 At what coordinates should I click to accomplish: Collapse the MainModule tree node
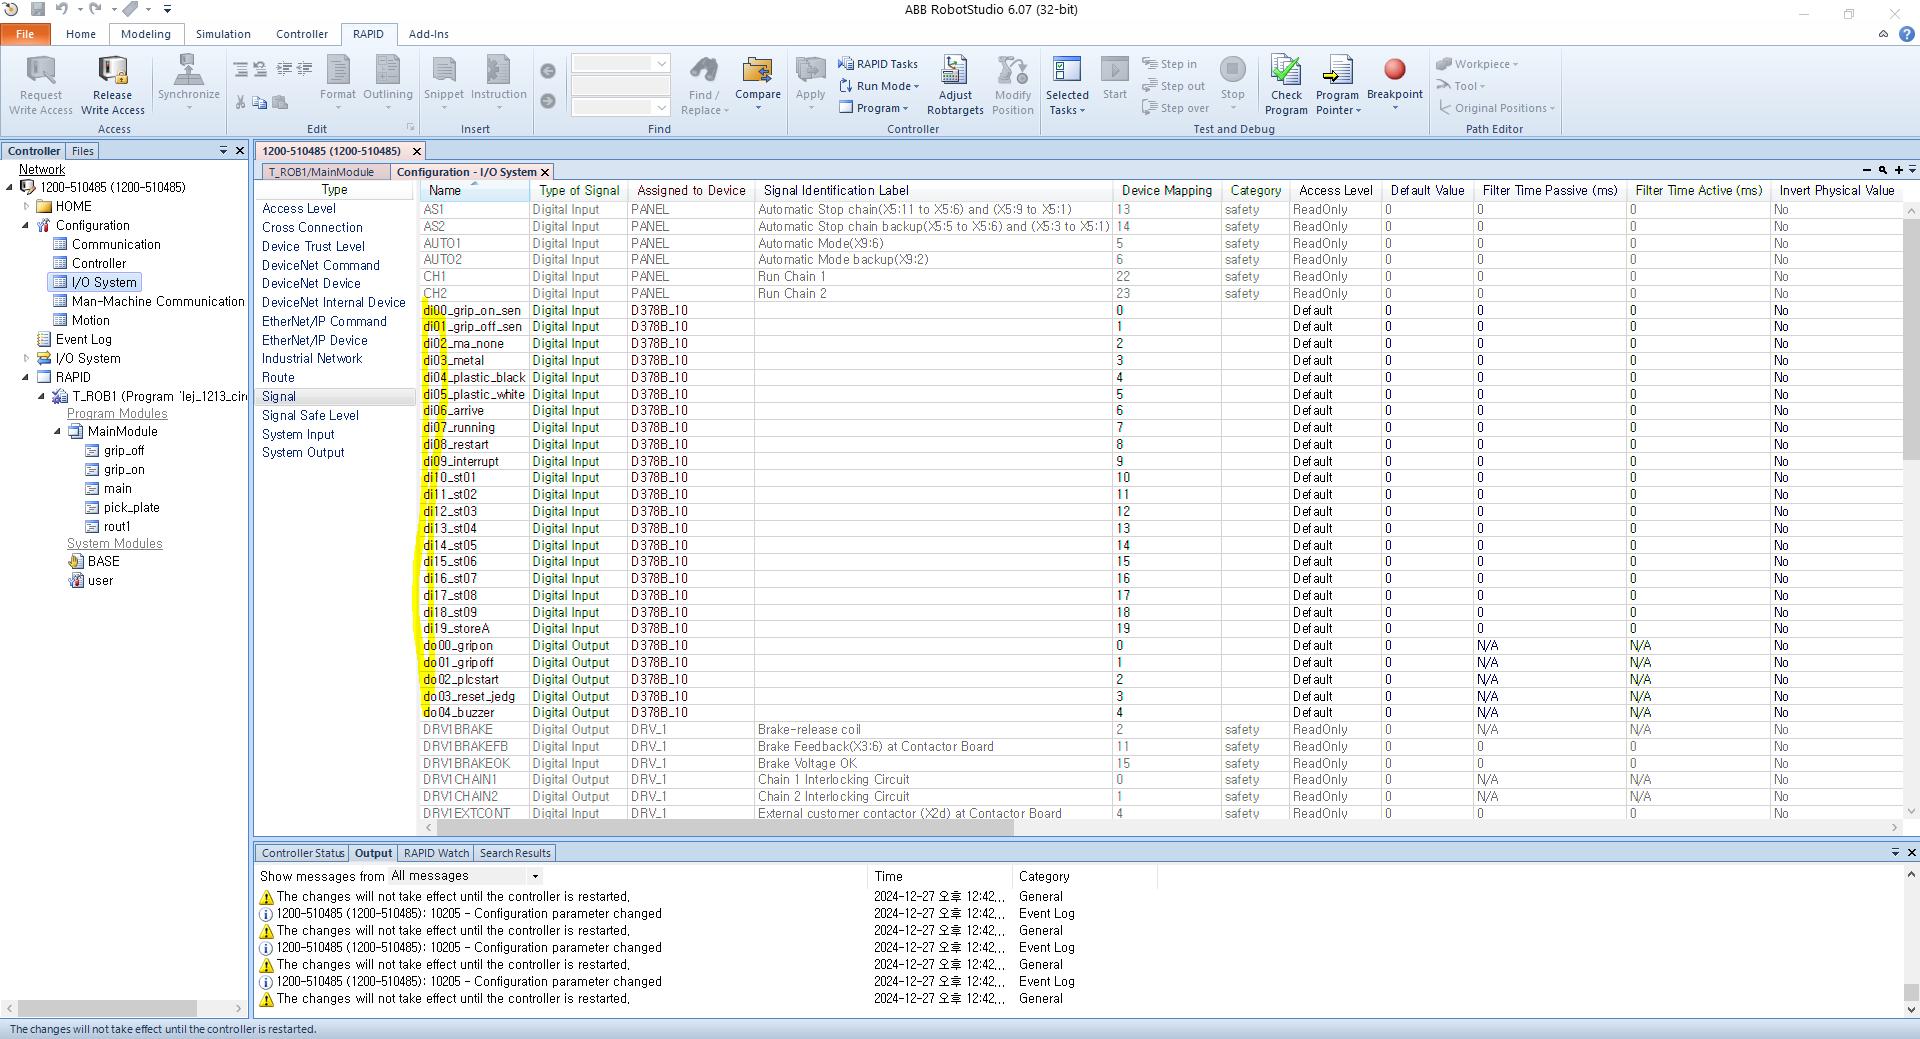pos(57,432)
